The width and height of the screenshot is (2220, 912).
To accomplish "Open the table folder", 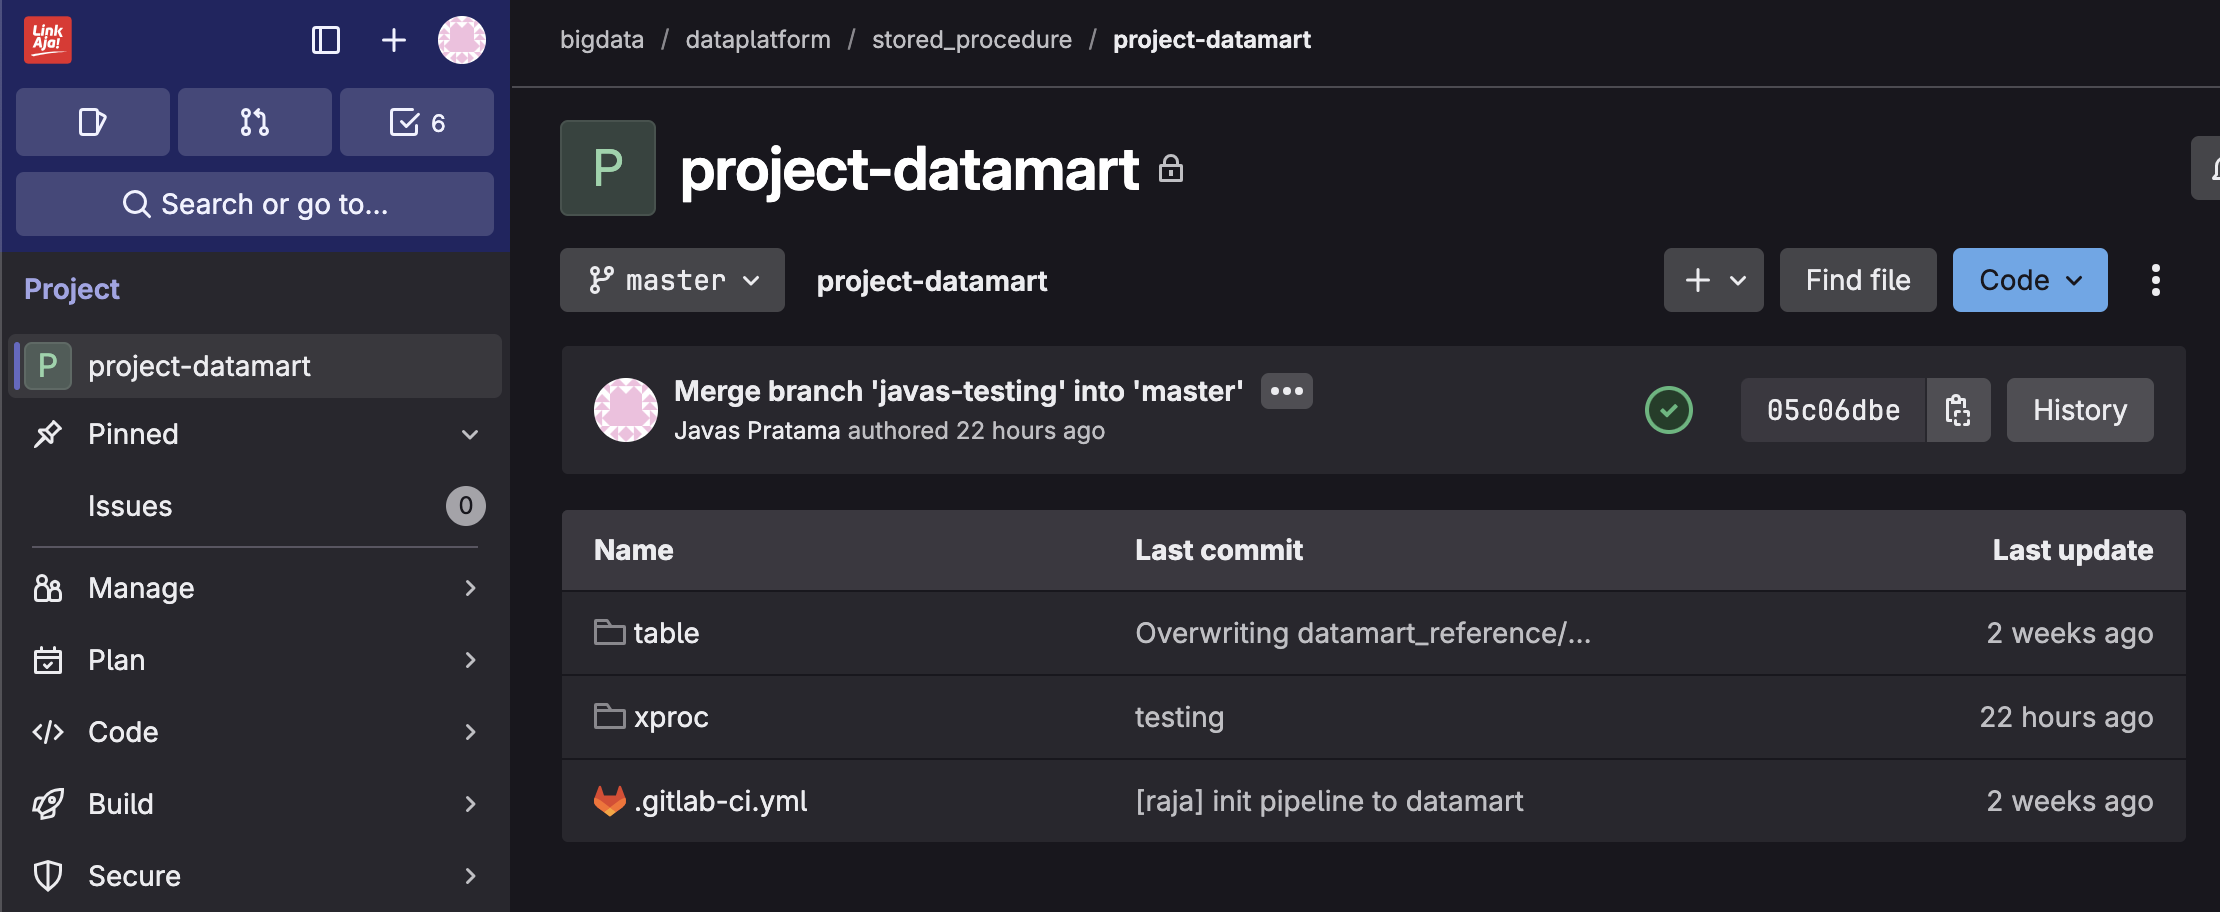I will click(666, 633).
